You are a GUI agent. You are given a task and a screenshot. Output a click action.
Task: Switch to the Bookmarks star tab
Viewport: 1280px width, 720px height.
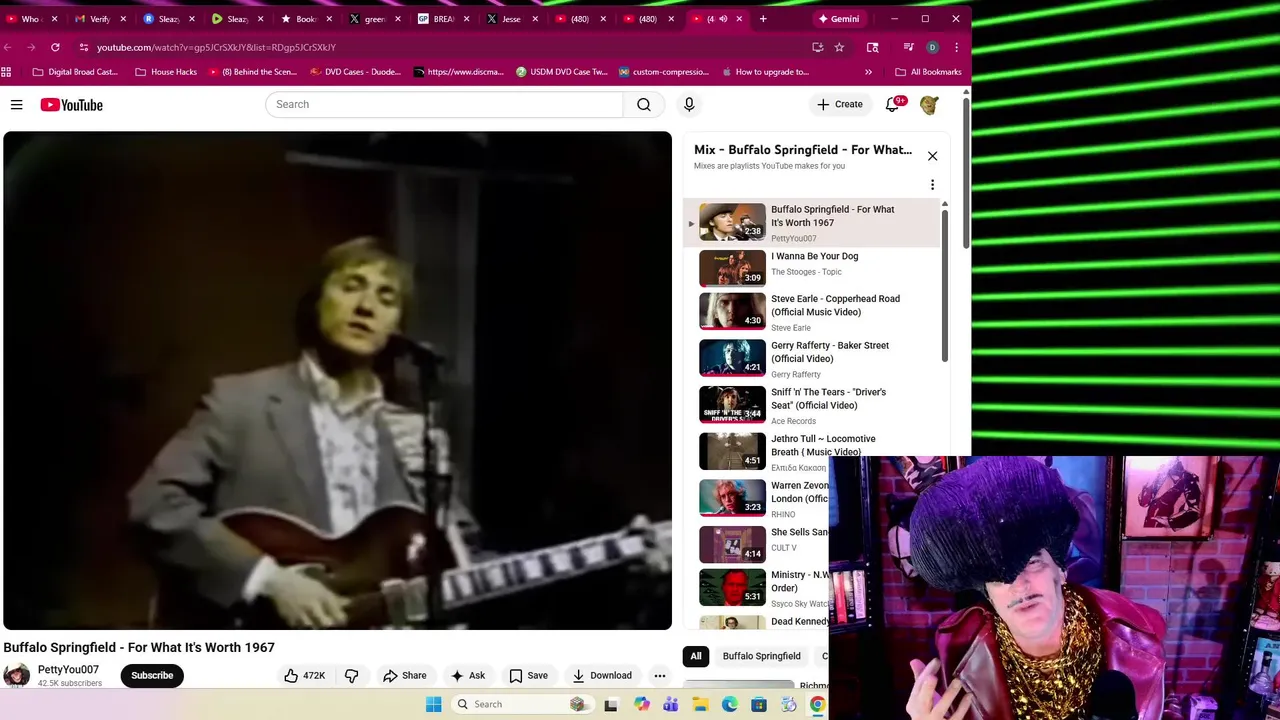tap(304, 19)
